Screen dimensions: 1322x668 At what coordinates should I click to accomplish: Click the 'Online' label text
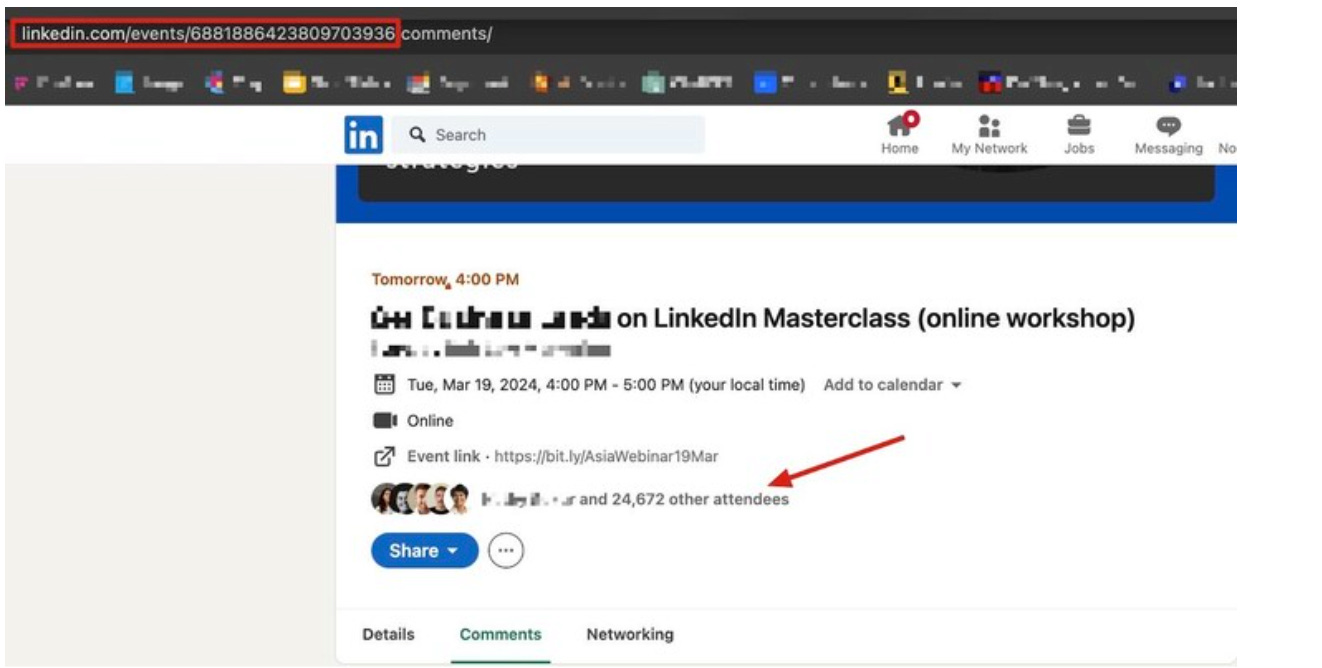click(430, 421)
